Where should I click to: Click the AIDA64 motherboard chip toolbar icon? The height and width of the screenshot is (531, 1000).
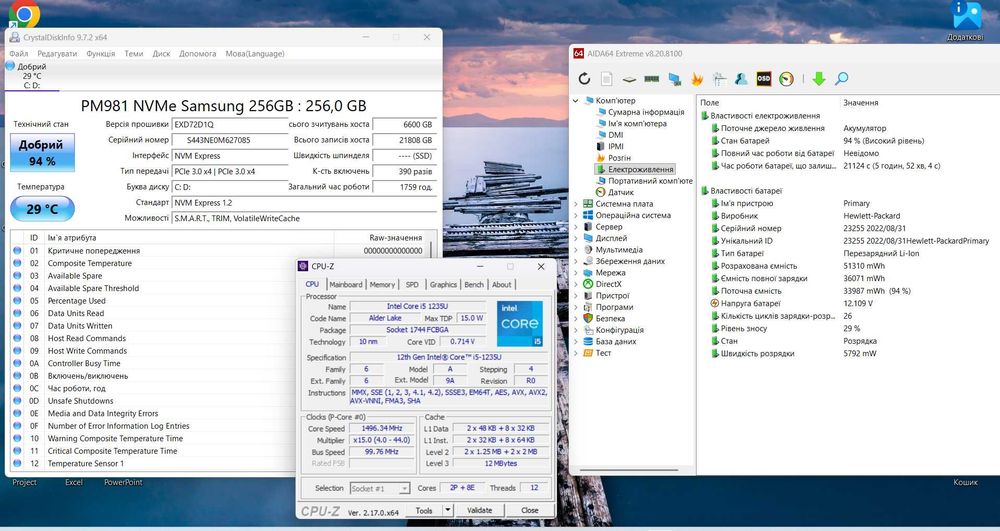coord(629,79)
